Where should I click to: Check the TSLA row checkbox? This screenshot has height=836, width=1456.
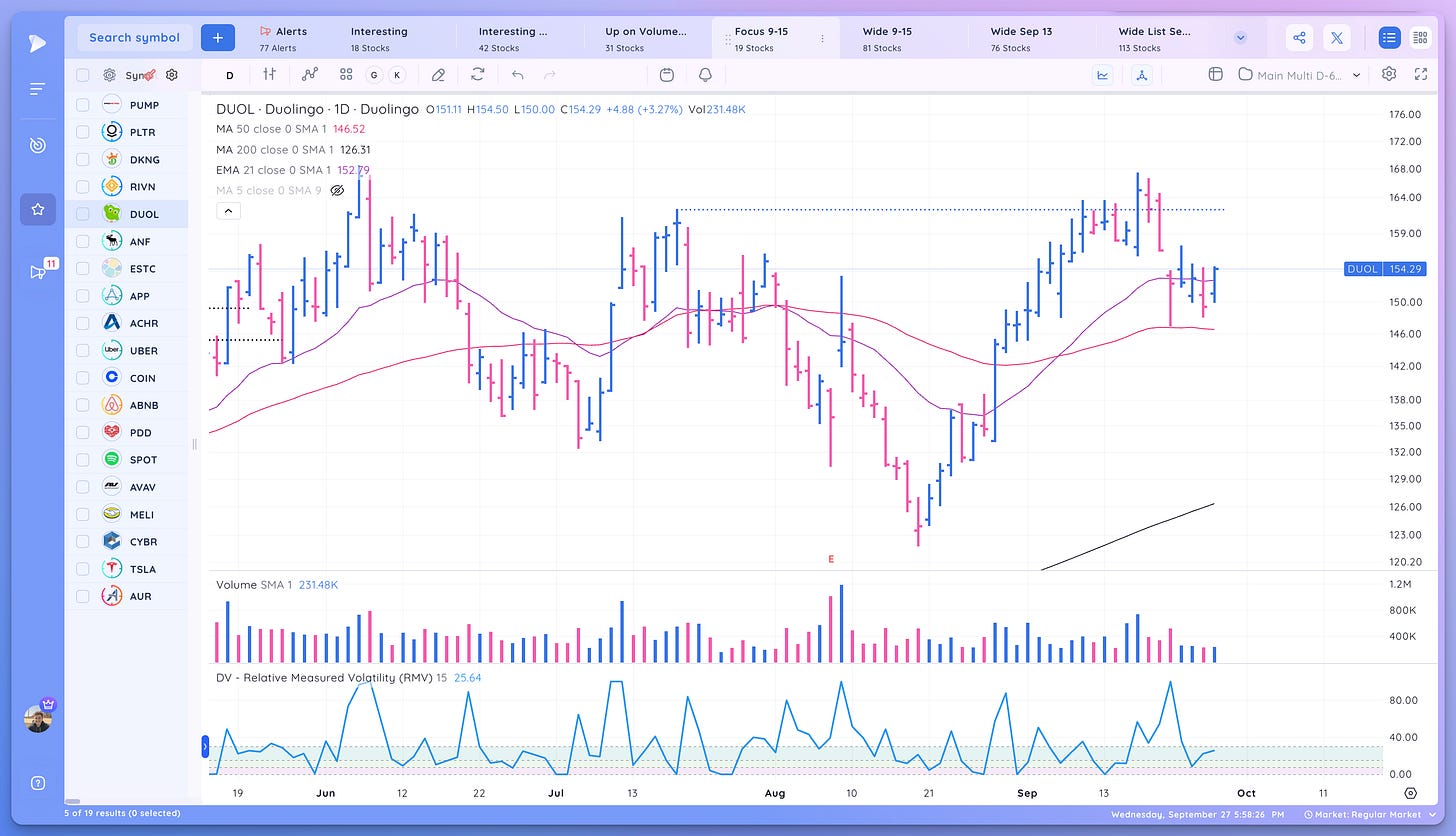point(82,569)
